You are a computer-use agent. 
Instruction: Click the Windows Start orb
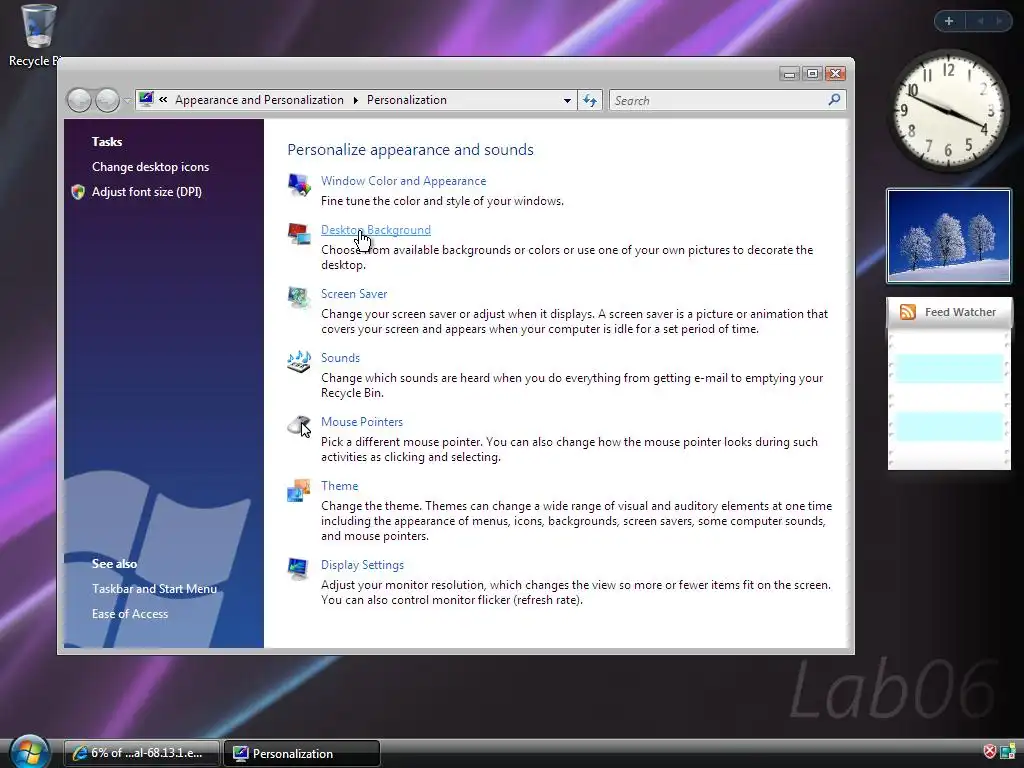click(x=29, y=751)
